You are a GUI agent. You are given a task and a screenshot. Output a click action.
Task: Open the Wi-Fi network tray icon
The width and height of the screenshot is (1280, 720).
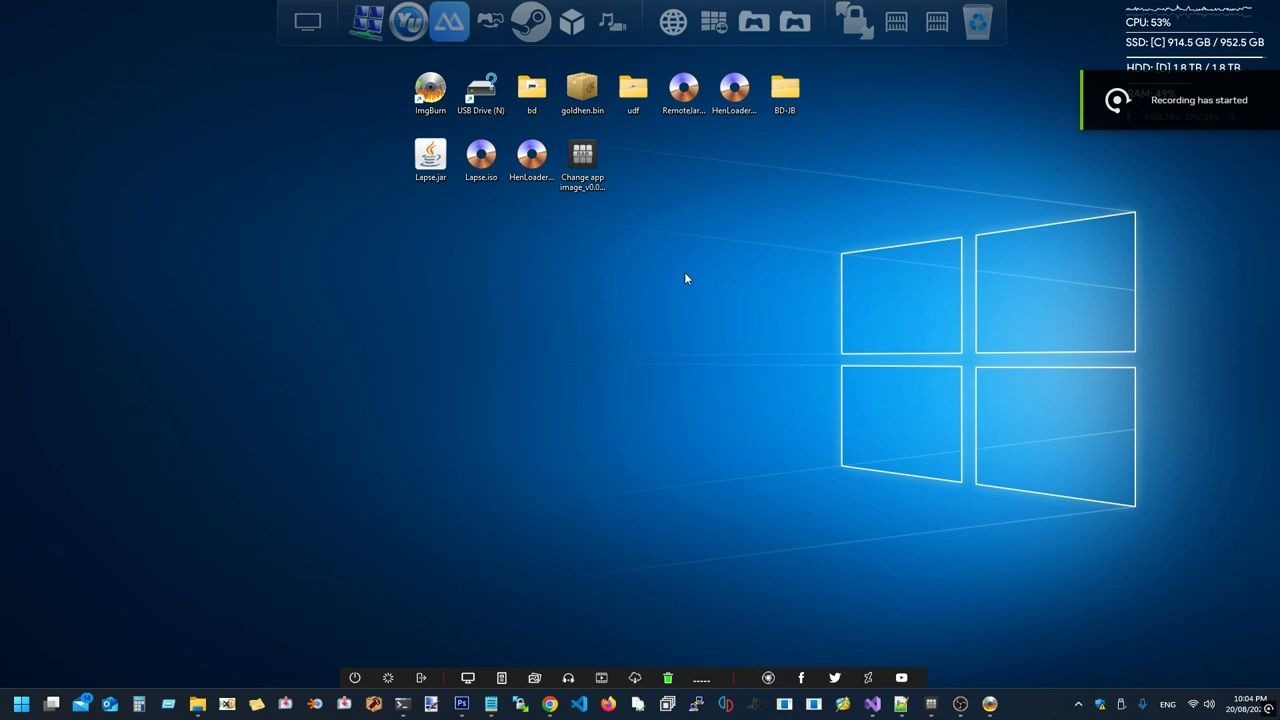pyautogui.click(x=1193, y=704)
